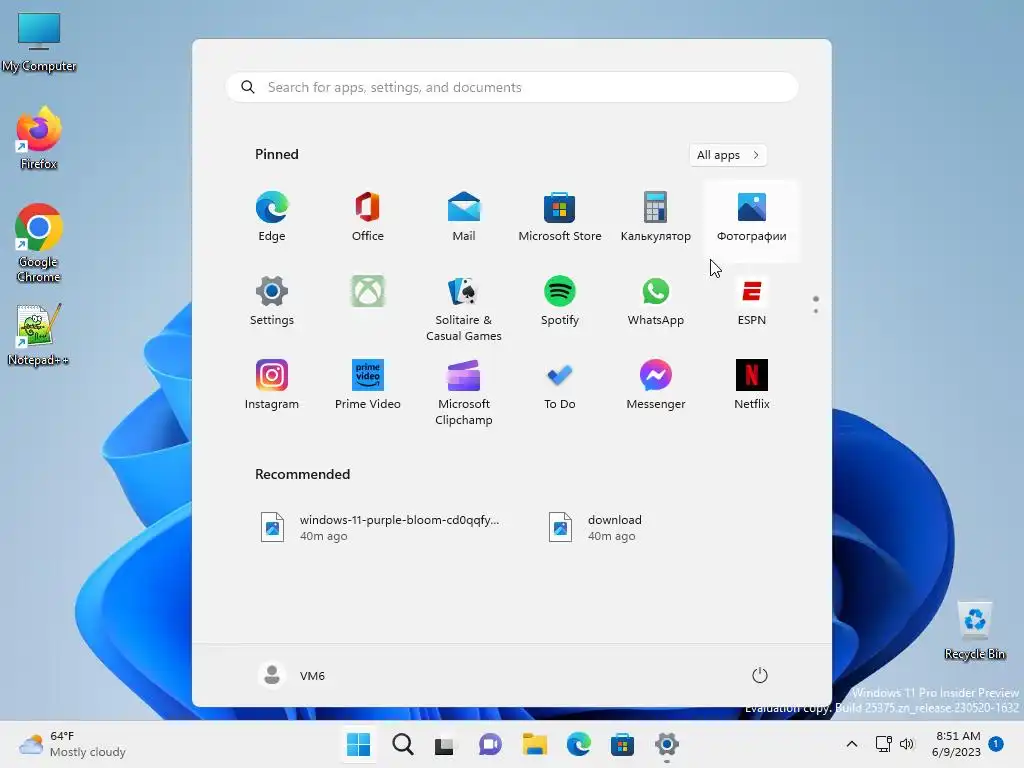Select the Firefox desktop shortcut
Viewport: 1024px width, 768px height.
coord(39,138)
